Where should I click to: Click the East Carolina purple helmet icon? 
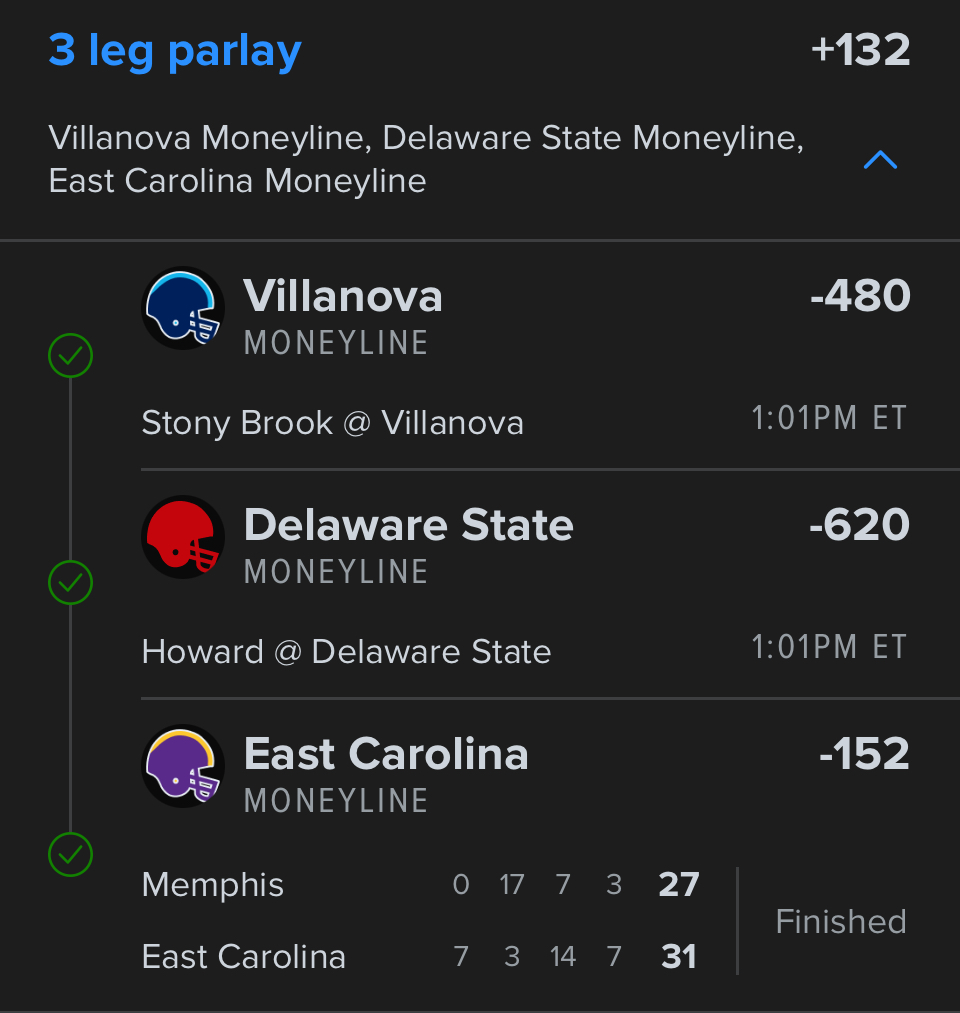point(183,766)
